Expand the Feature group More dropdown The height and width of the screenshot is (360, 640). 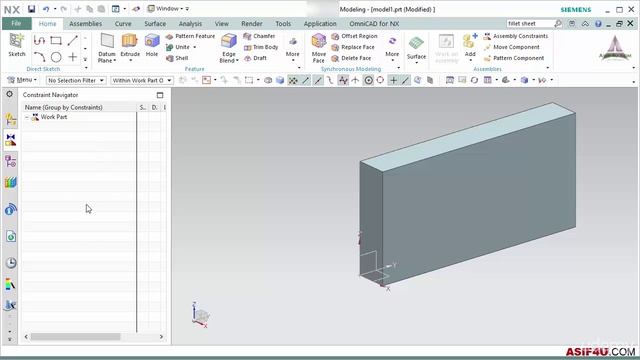coord(292,48)
